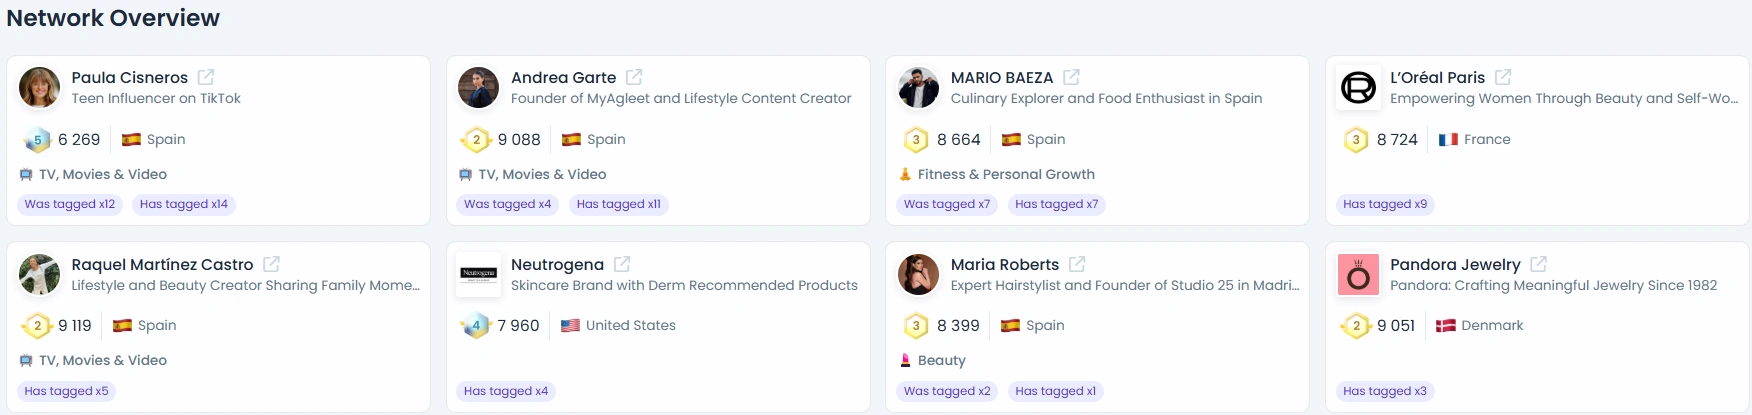Click Andrea Garte profile avatar
The height and width of the screenshot is (415, 1752).
(478, 88)
